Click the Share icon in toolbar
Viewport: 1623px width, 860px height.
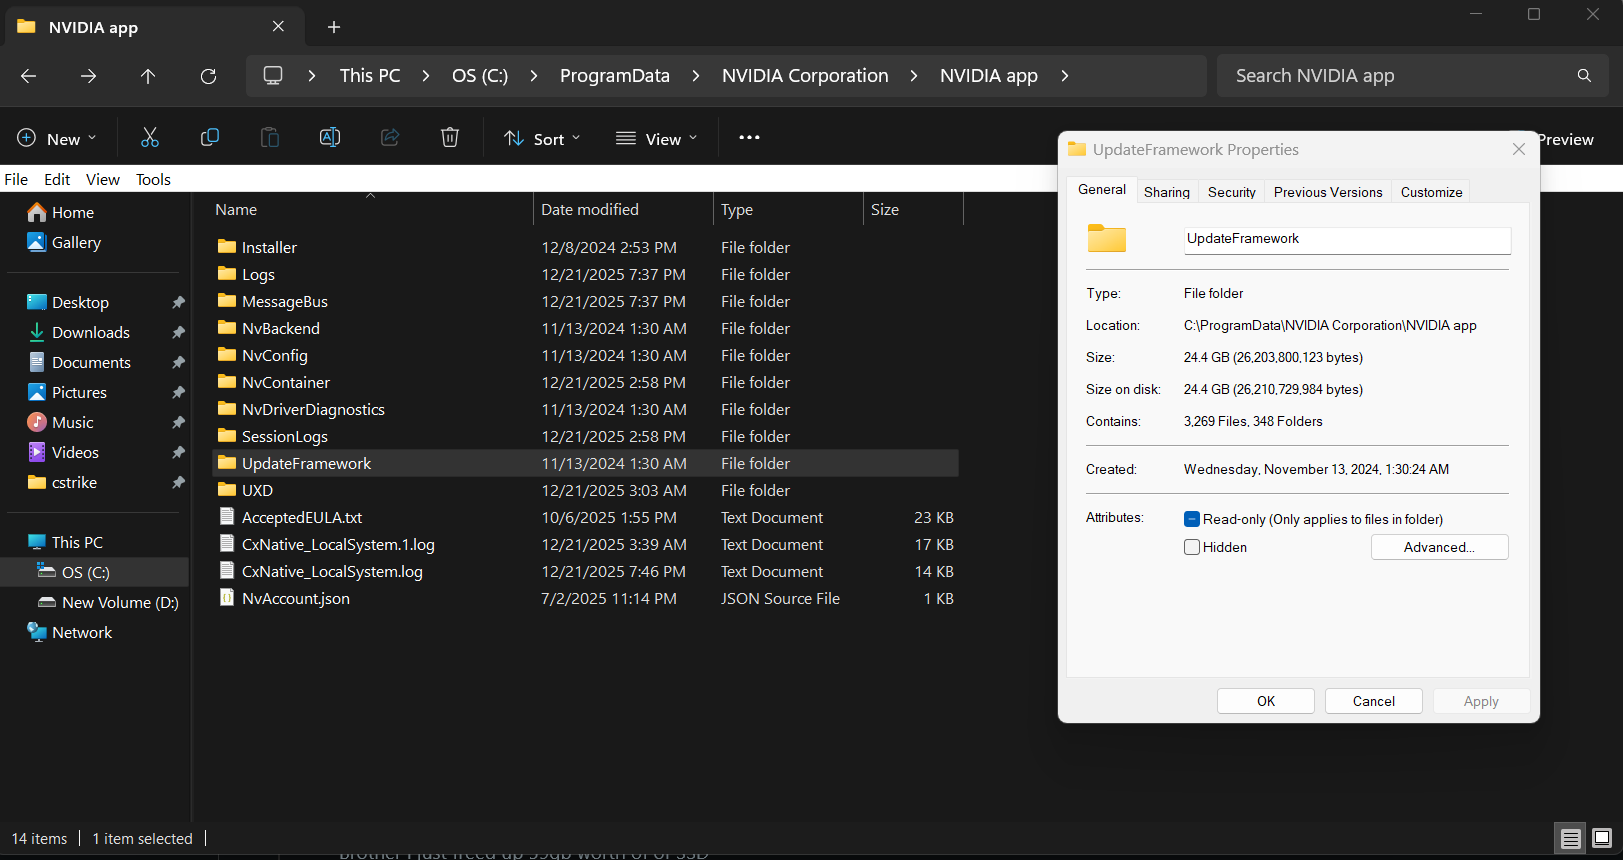(x=390, y=138)
